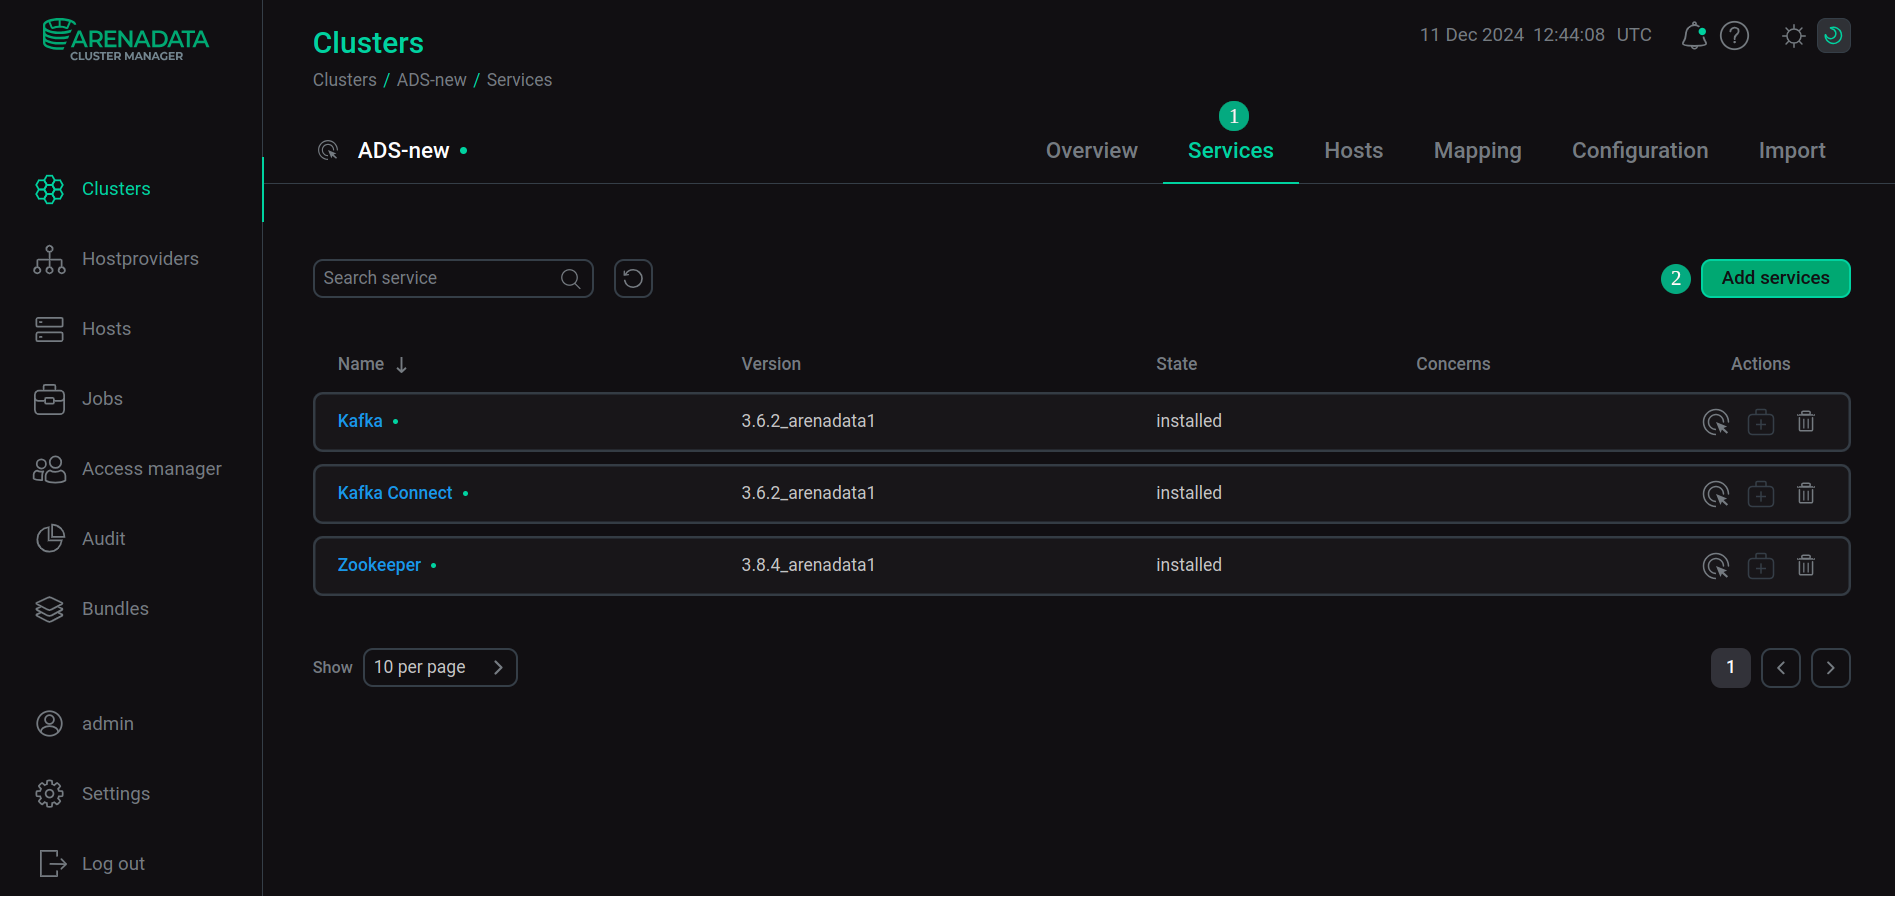Switch to the Hosts tab
This screenshot has width=1895, height=897.
1353,151
